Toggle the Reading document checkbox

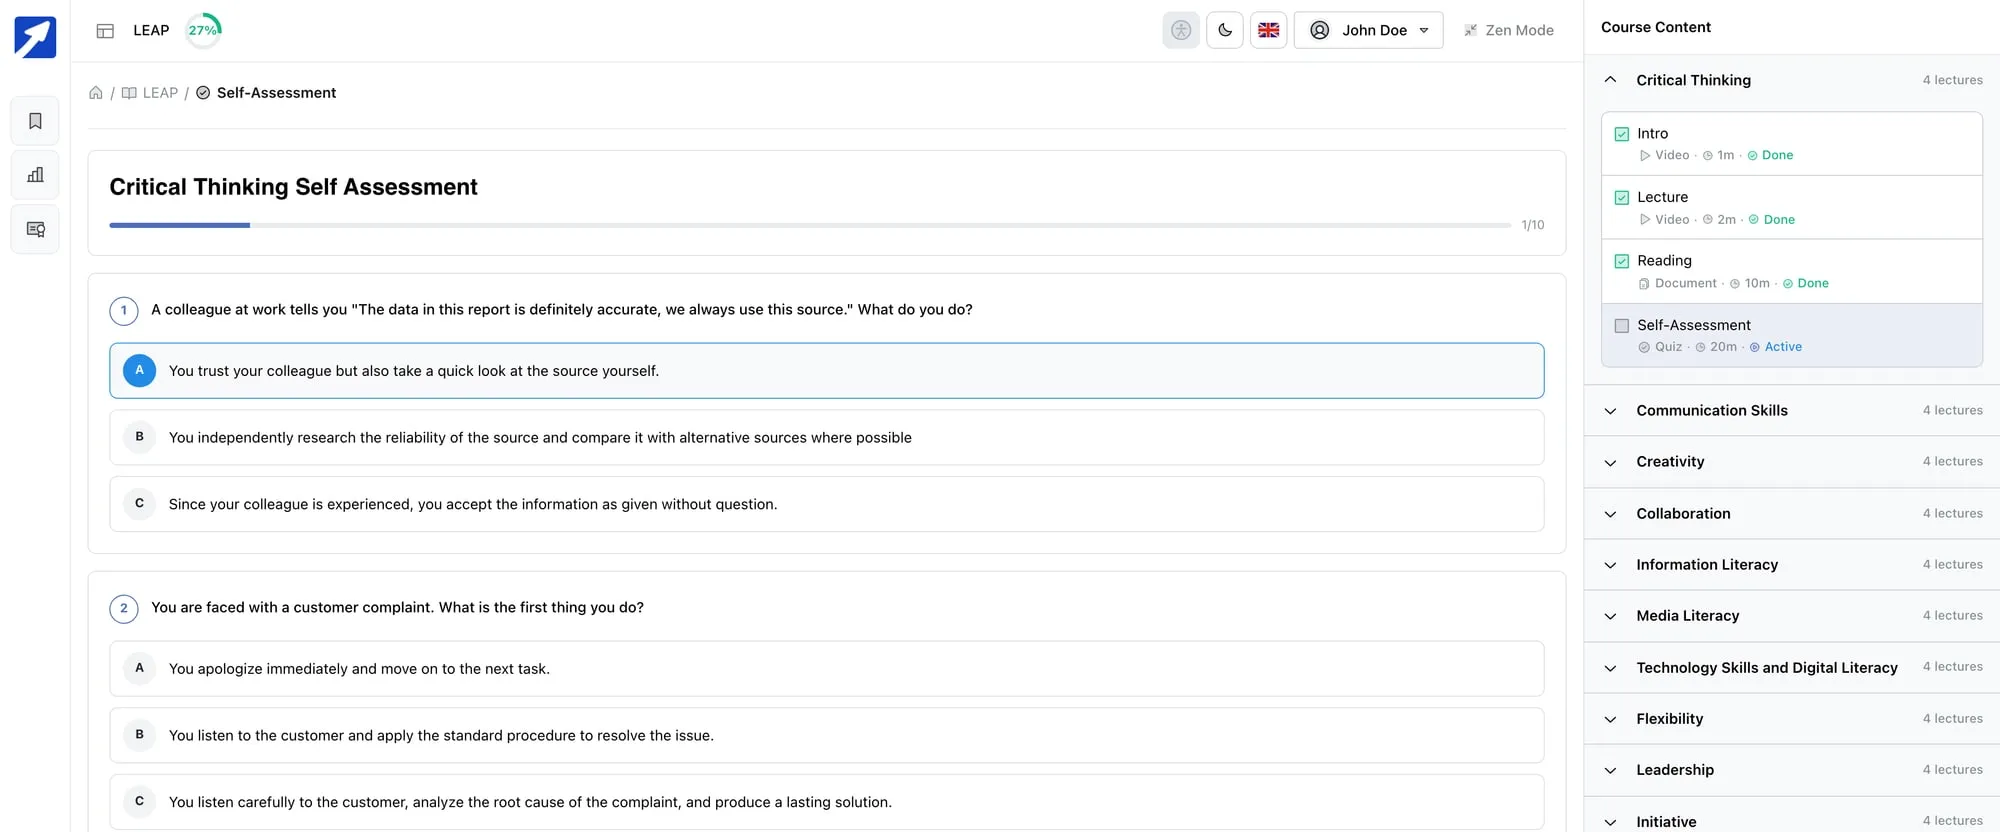pos(1622,261)
